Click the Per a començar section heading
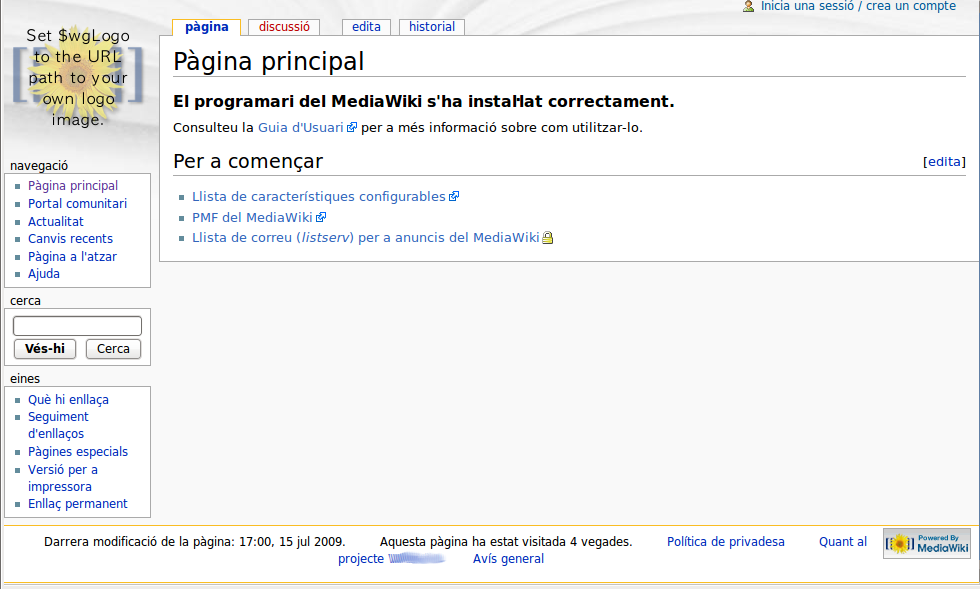 pos(248,161)
